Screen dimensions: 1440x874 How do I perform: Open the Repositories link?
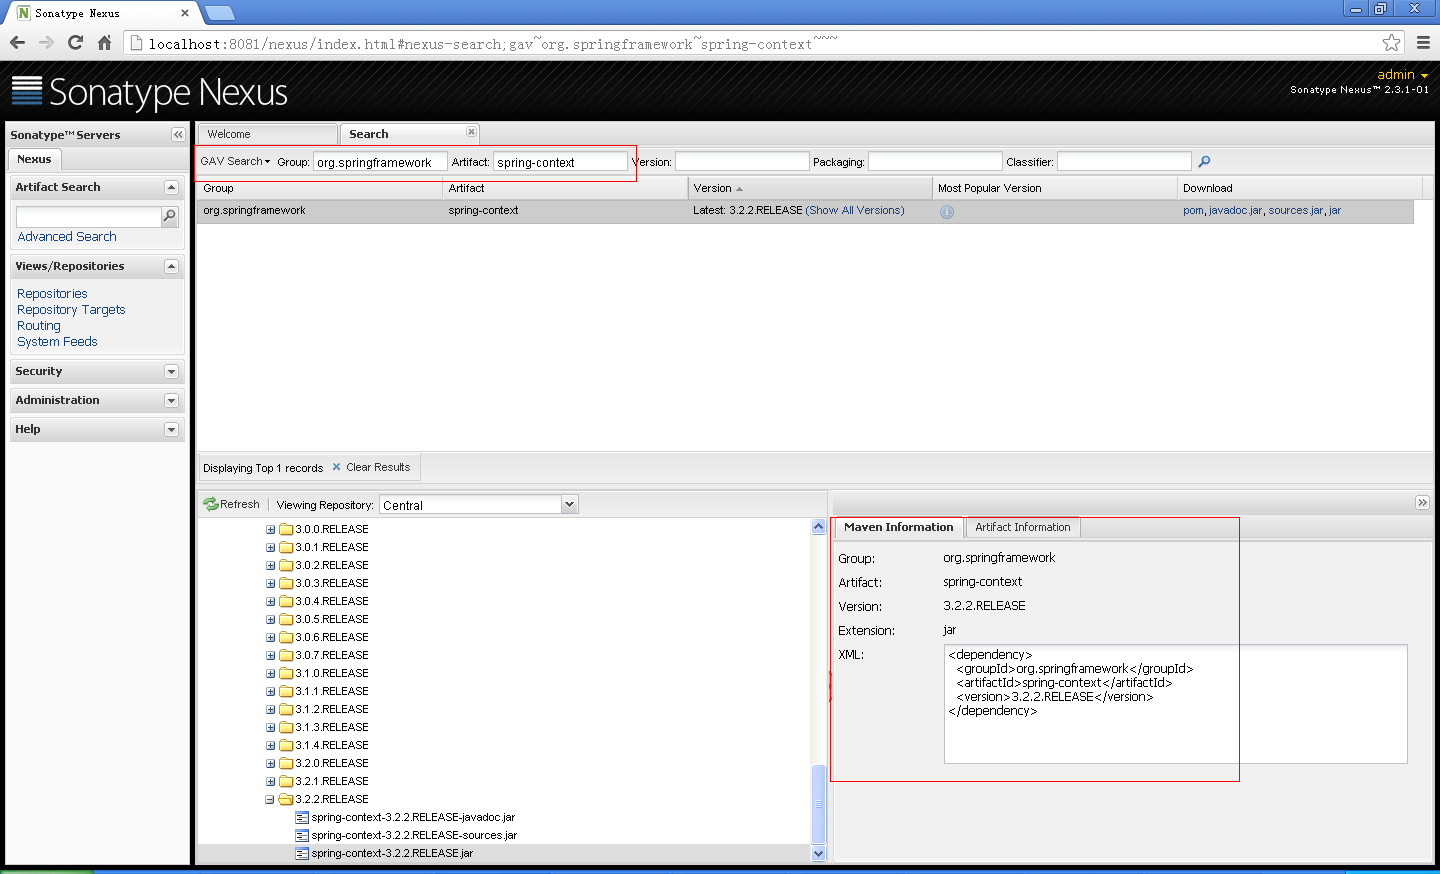click(52, 294)
